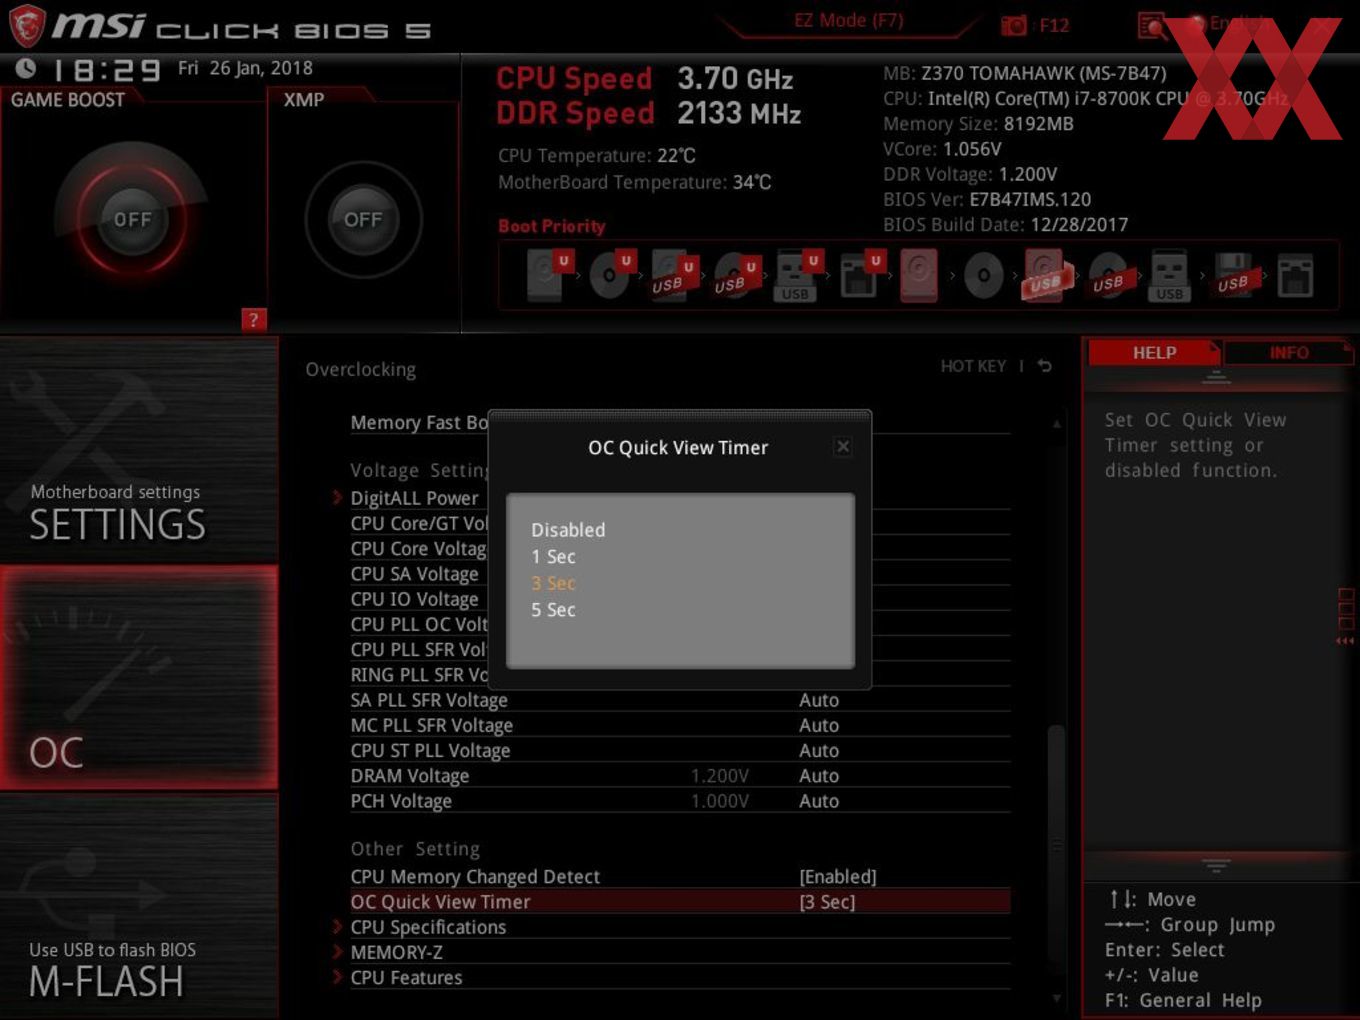Click the scroll up arrow of Overclocking list
Viewport: 1360px width, 1020px height.
(x=1056, y=423)
